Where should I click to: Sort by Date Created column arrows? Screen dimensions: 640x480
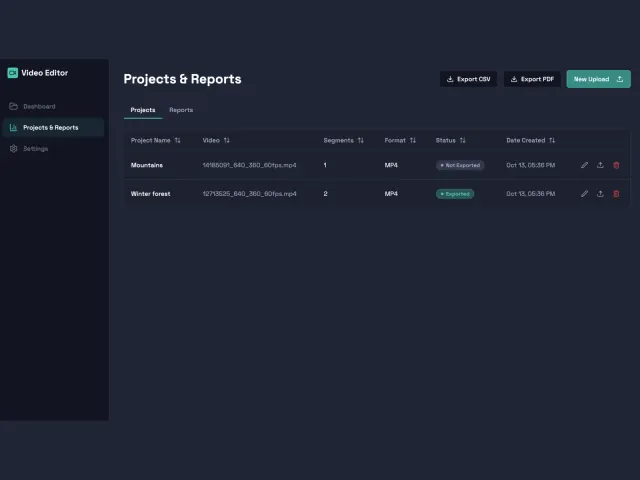pos(552,140)
